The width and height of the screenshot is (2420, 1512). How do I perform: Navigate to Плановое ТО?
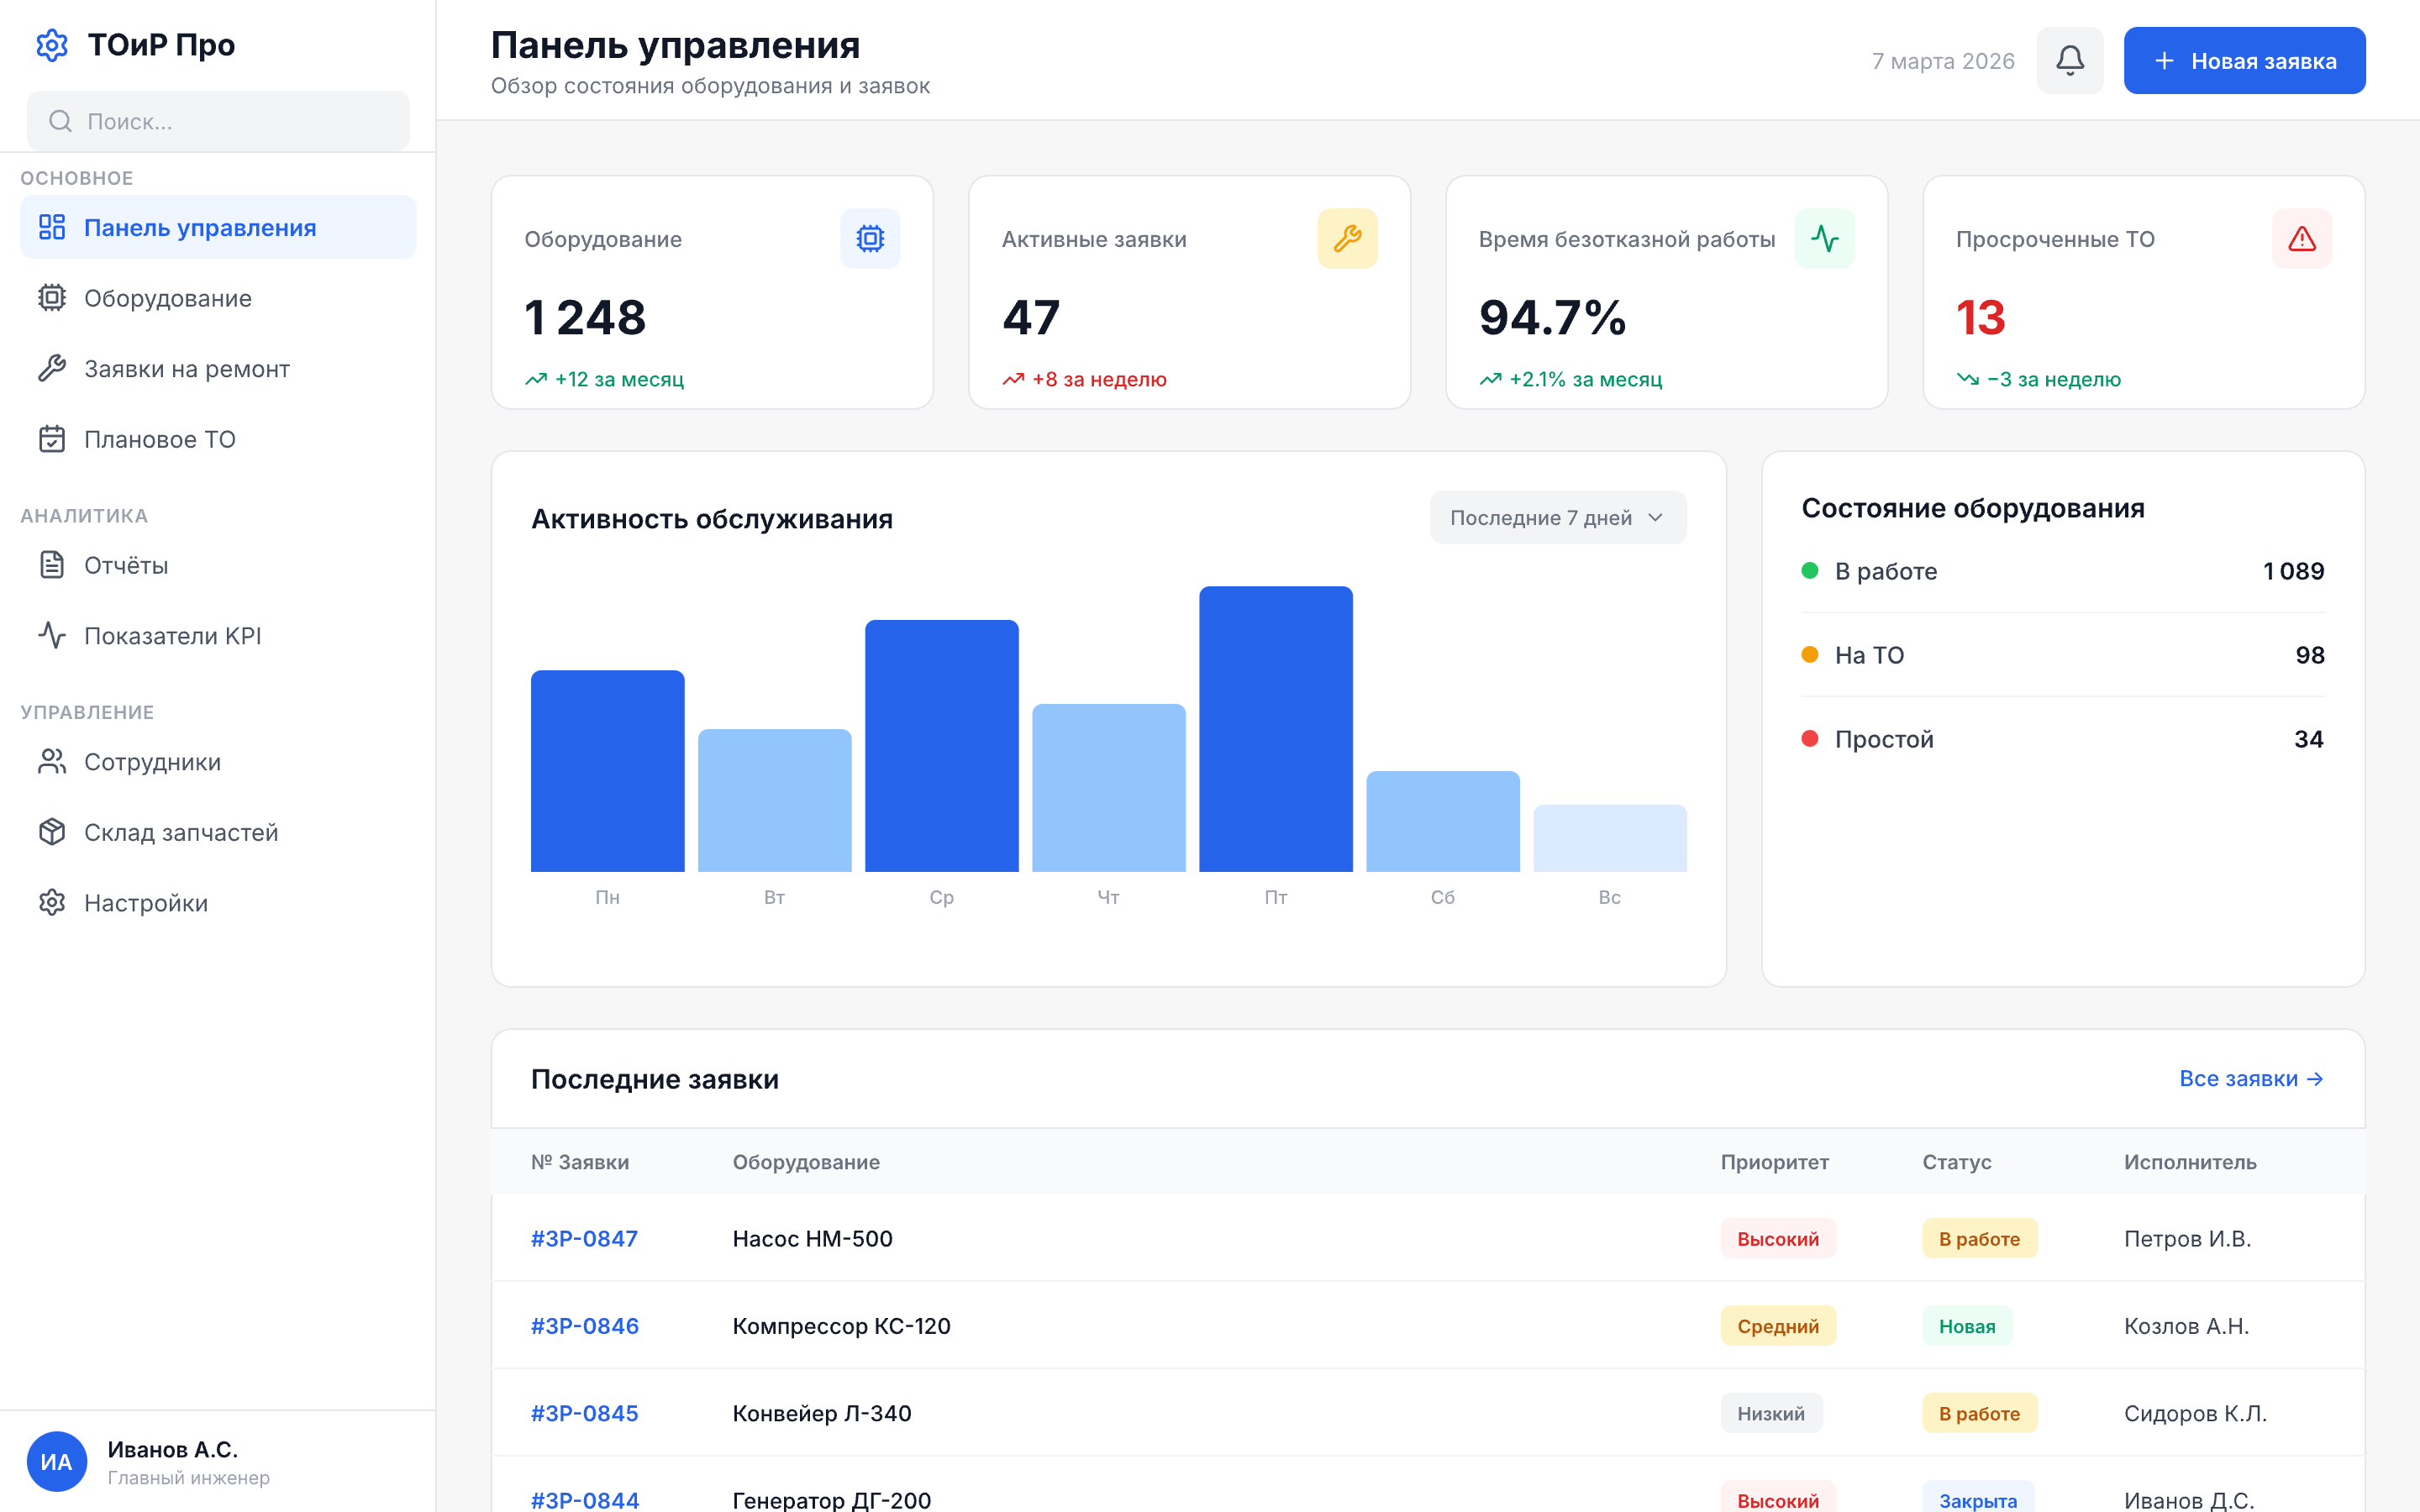click(218, 439)
